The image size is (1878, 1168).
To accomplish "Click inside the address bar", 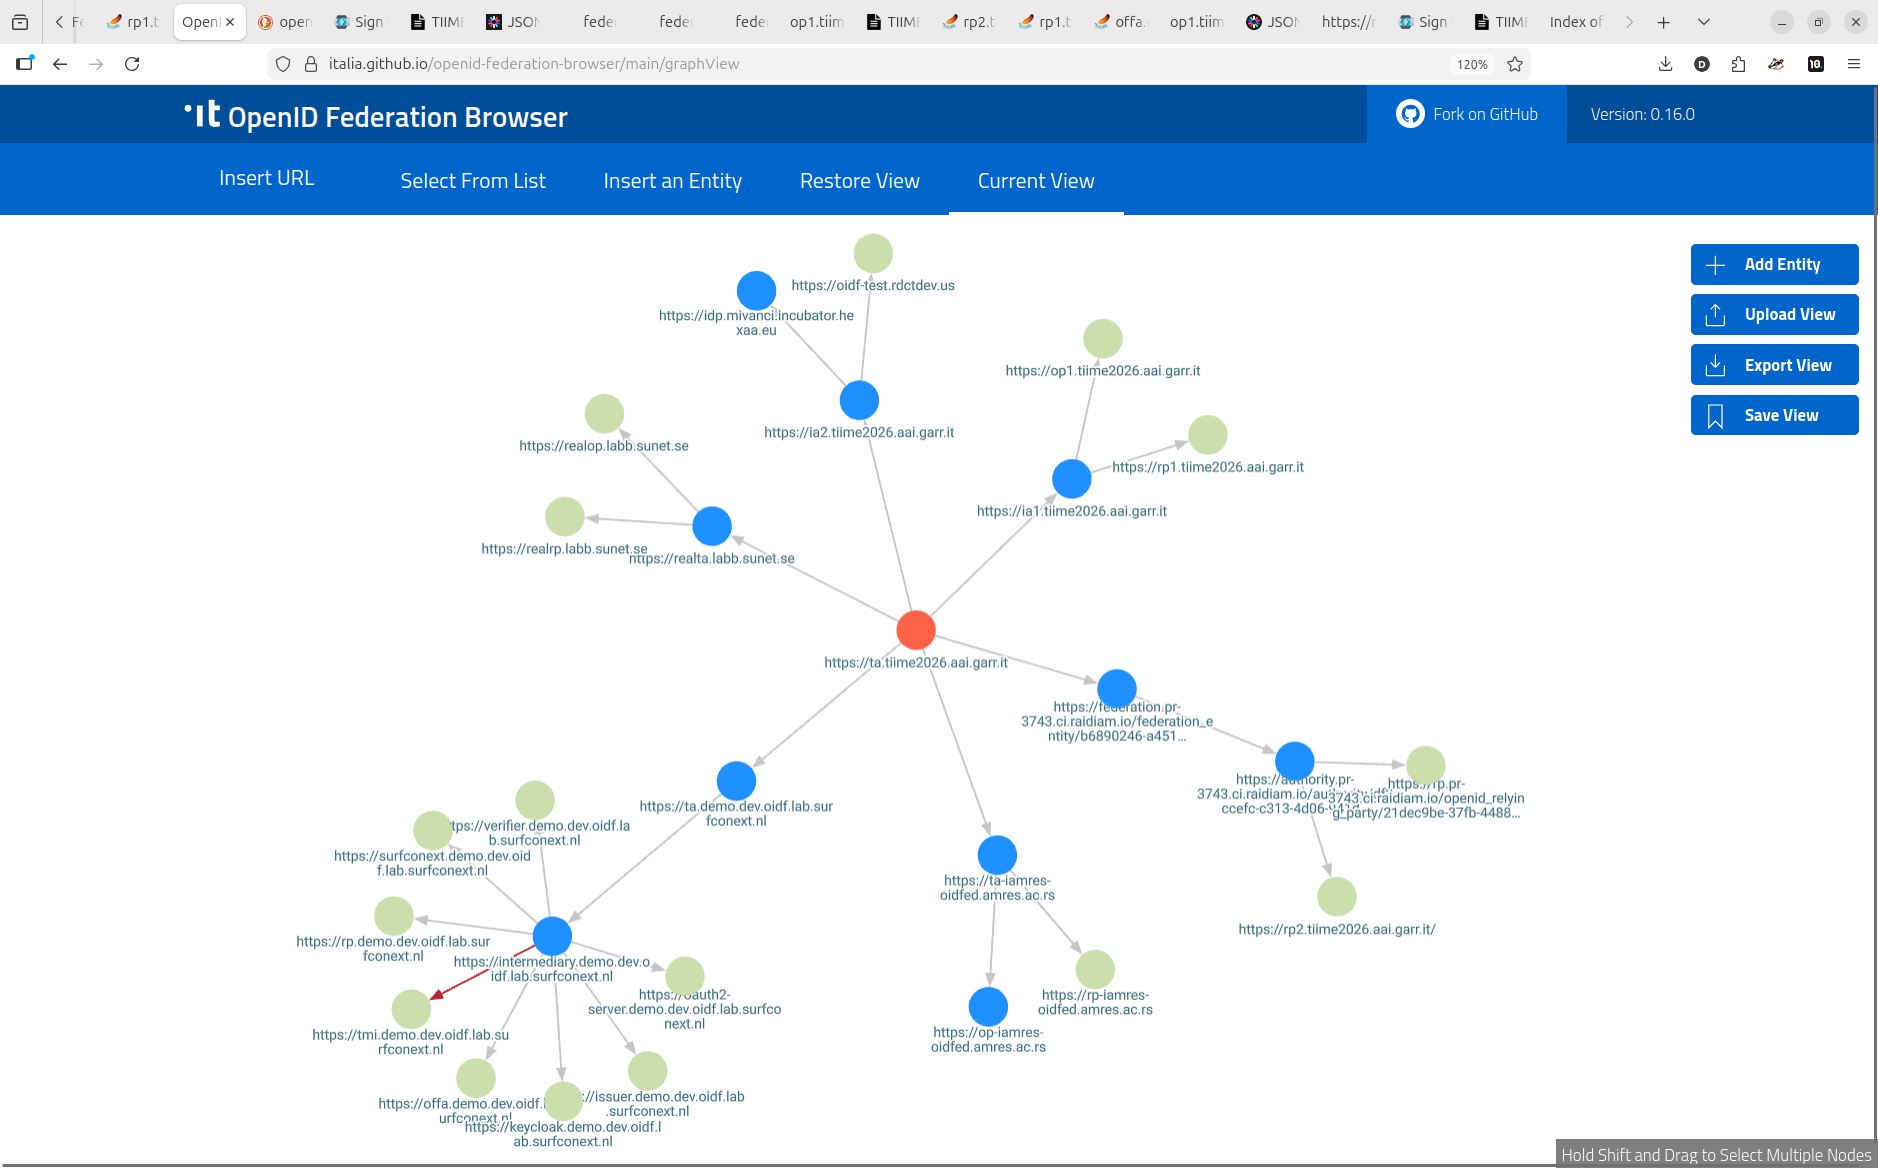I will 700,63.
